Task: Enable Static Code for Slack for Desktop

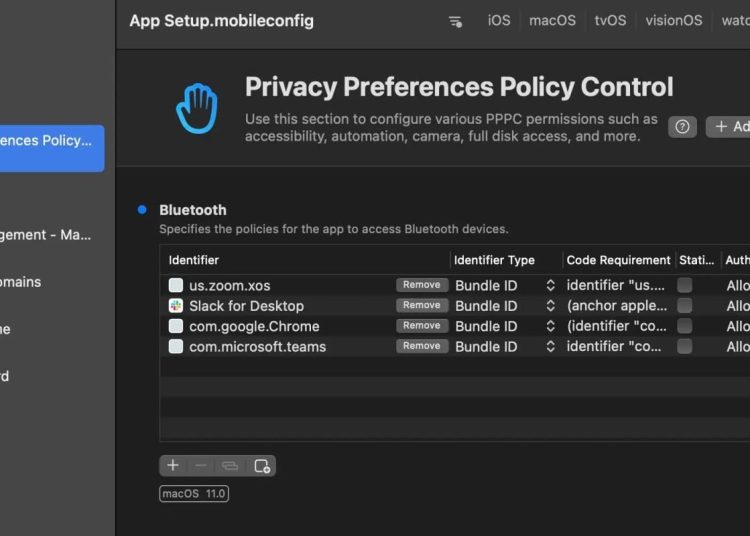Action: (x=684, y=306)
